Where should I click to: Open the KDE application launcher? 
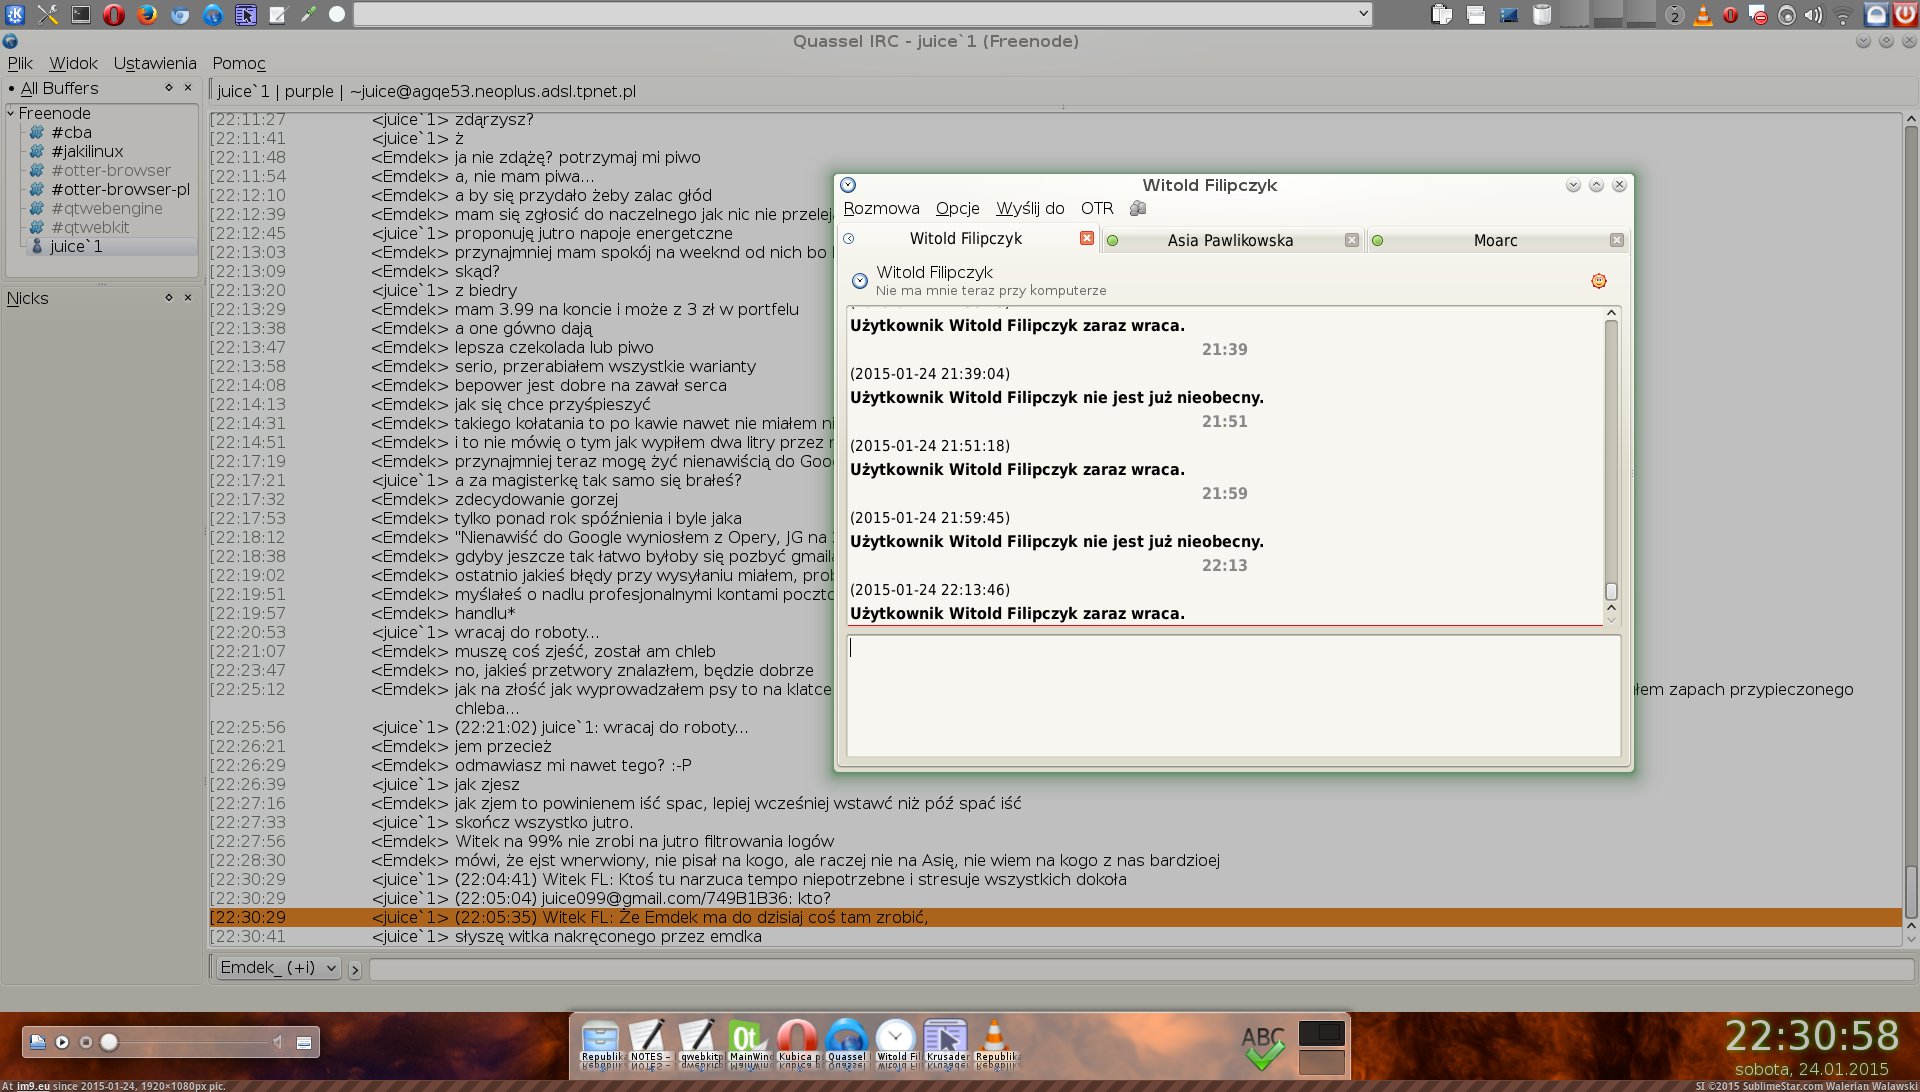[15, 14]
